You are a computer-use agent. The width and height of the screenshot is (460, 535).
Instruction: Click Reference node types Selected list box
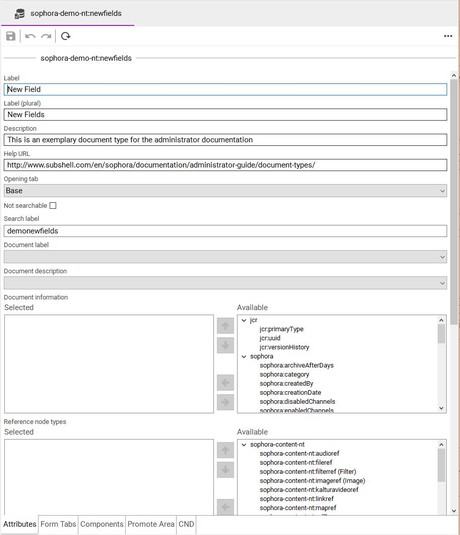pos(109,477)
